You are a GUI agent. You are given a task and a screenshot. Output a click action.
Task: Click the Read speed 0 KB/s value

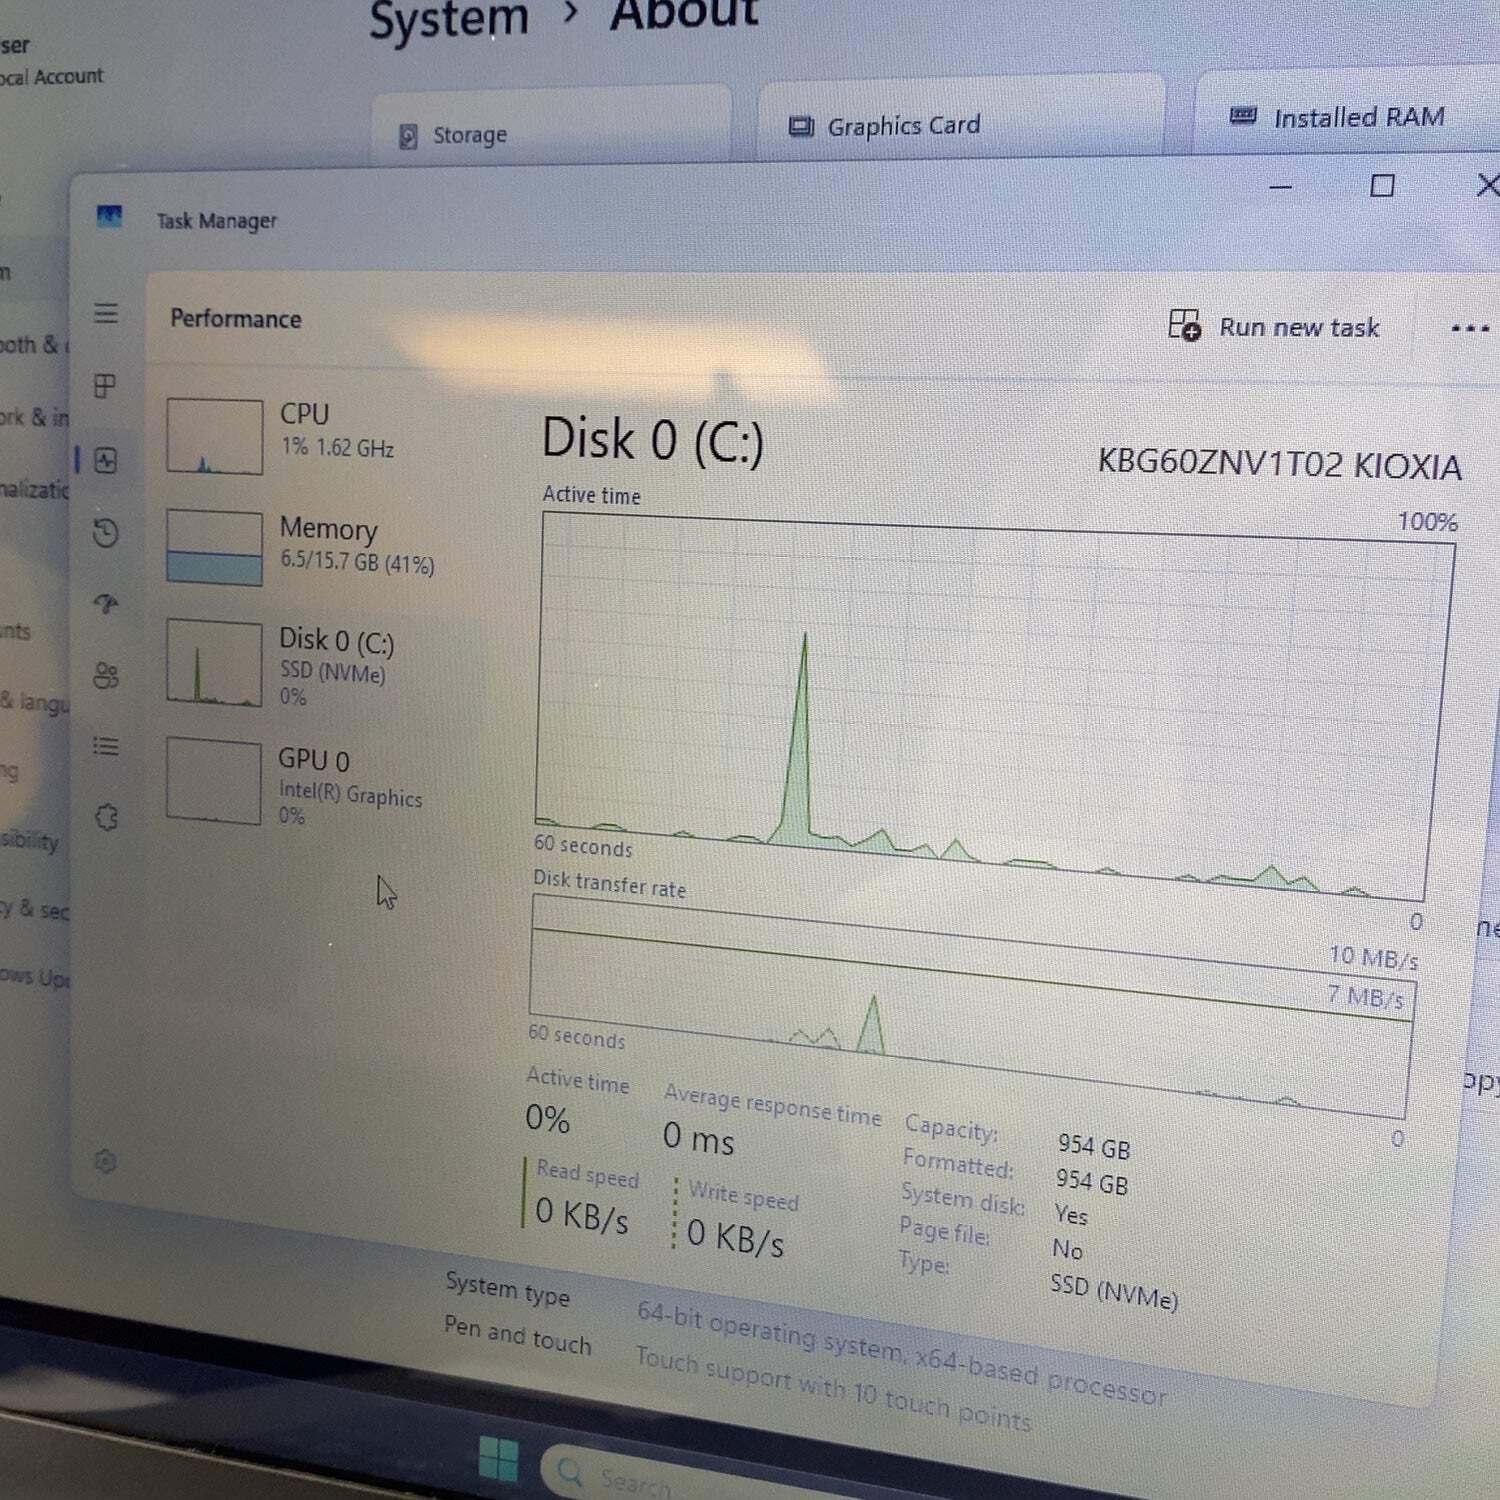581,1215
